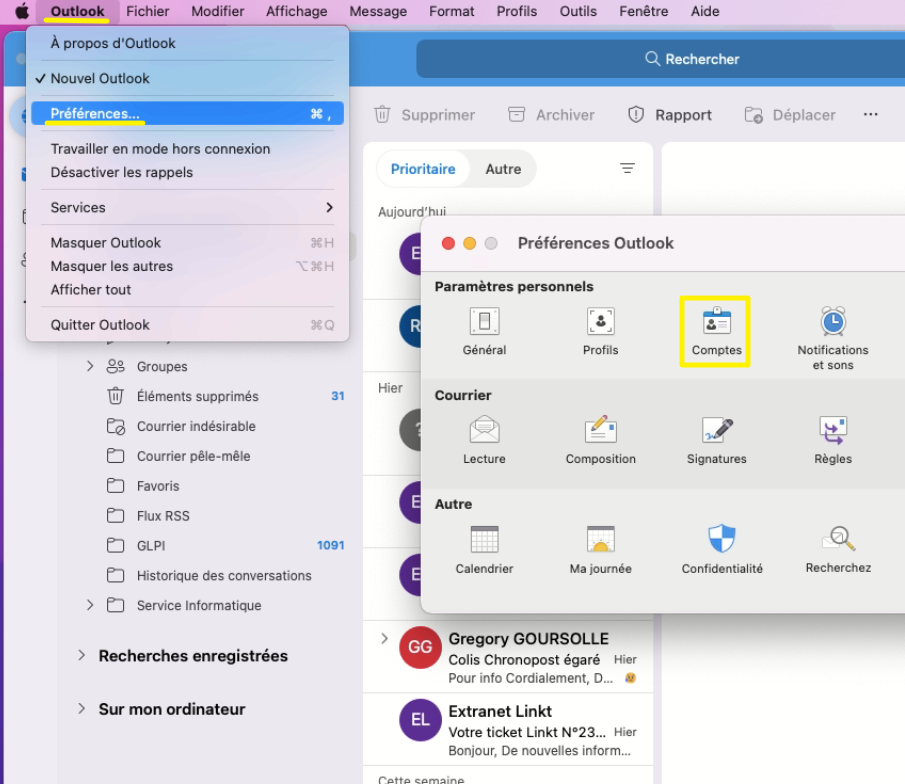Open the Modifier menu

218,11
